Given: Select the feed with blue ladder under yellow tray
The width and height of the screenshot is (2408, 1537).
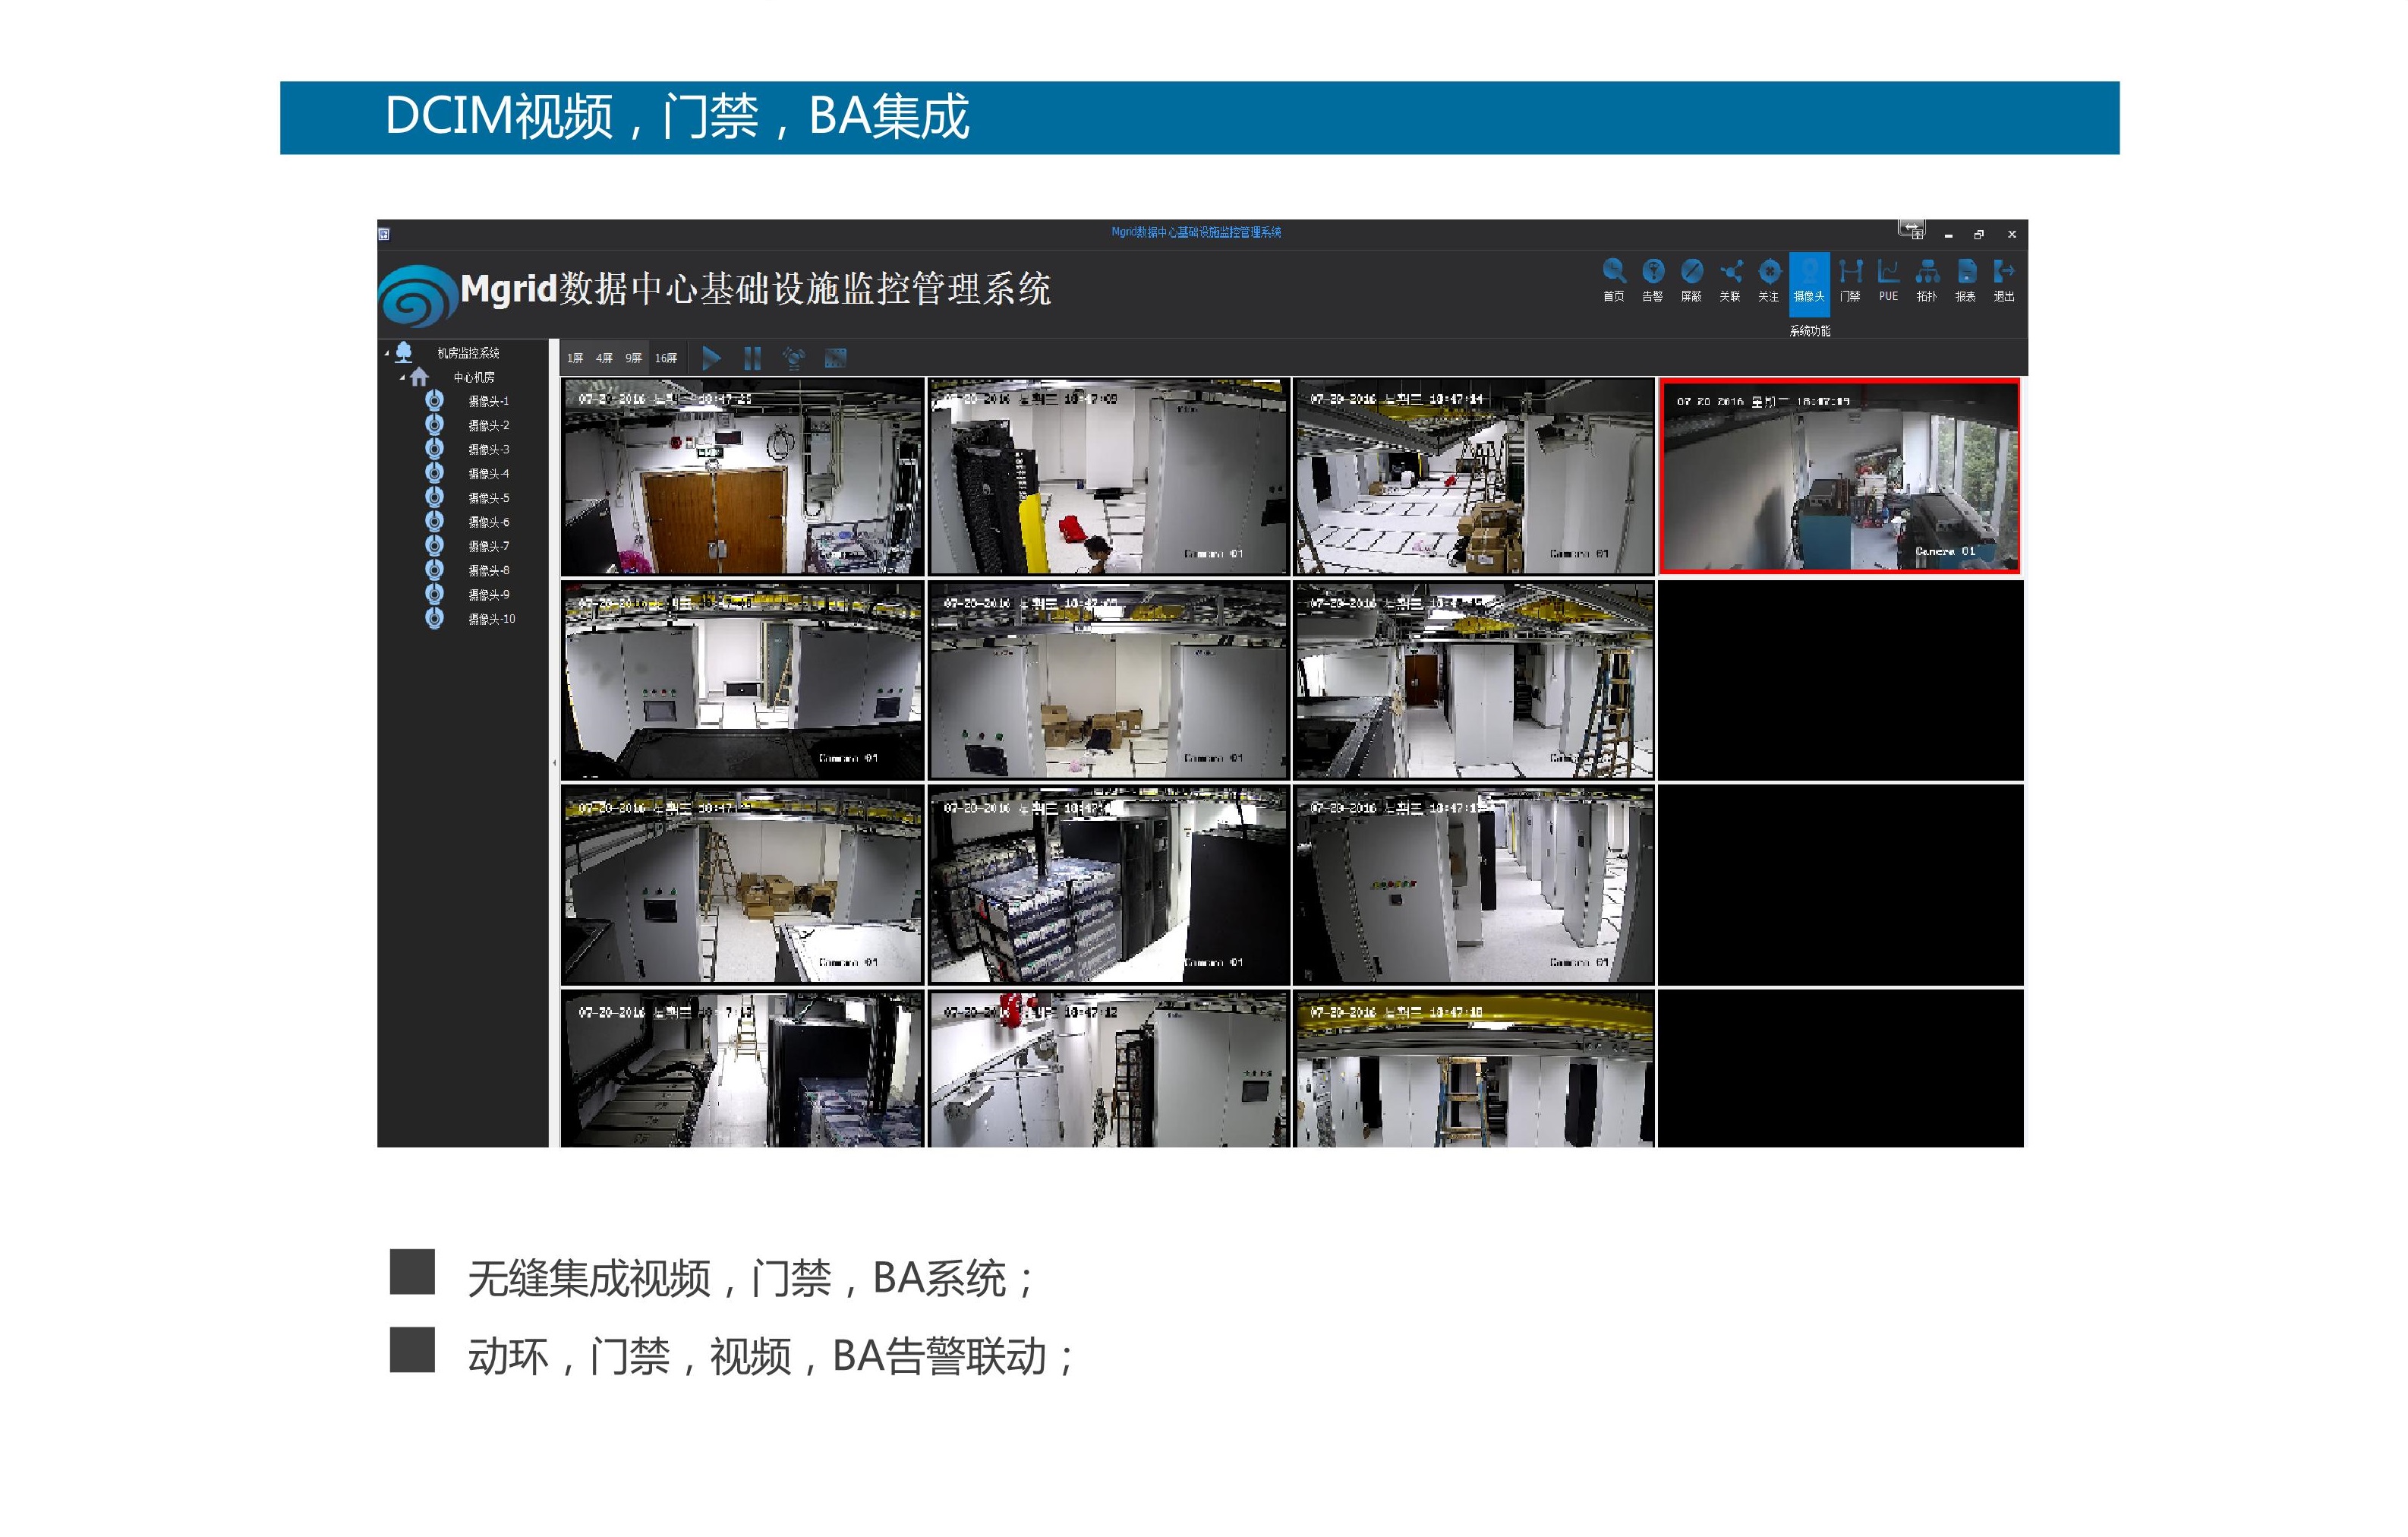Looking at the screenshot, I should [x=1474, y=1068].
